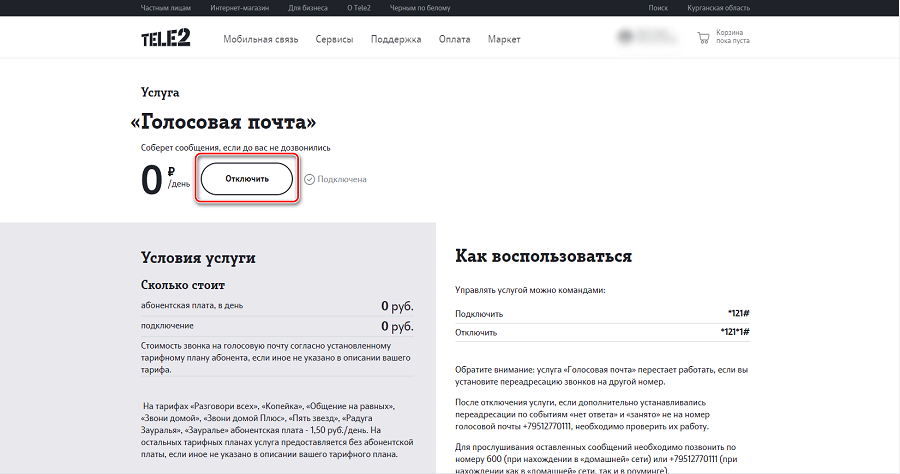Open Сервисы menu
Image resolution: width=900 pixels, height=474 pixels.
(334, 39)
